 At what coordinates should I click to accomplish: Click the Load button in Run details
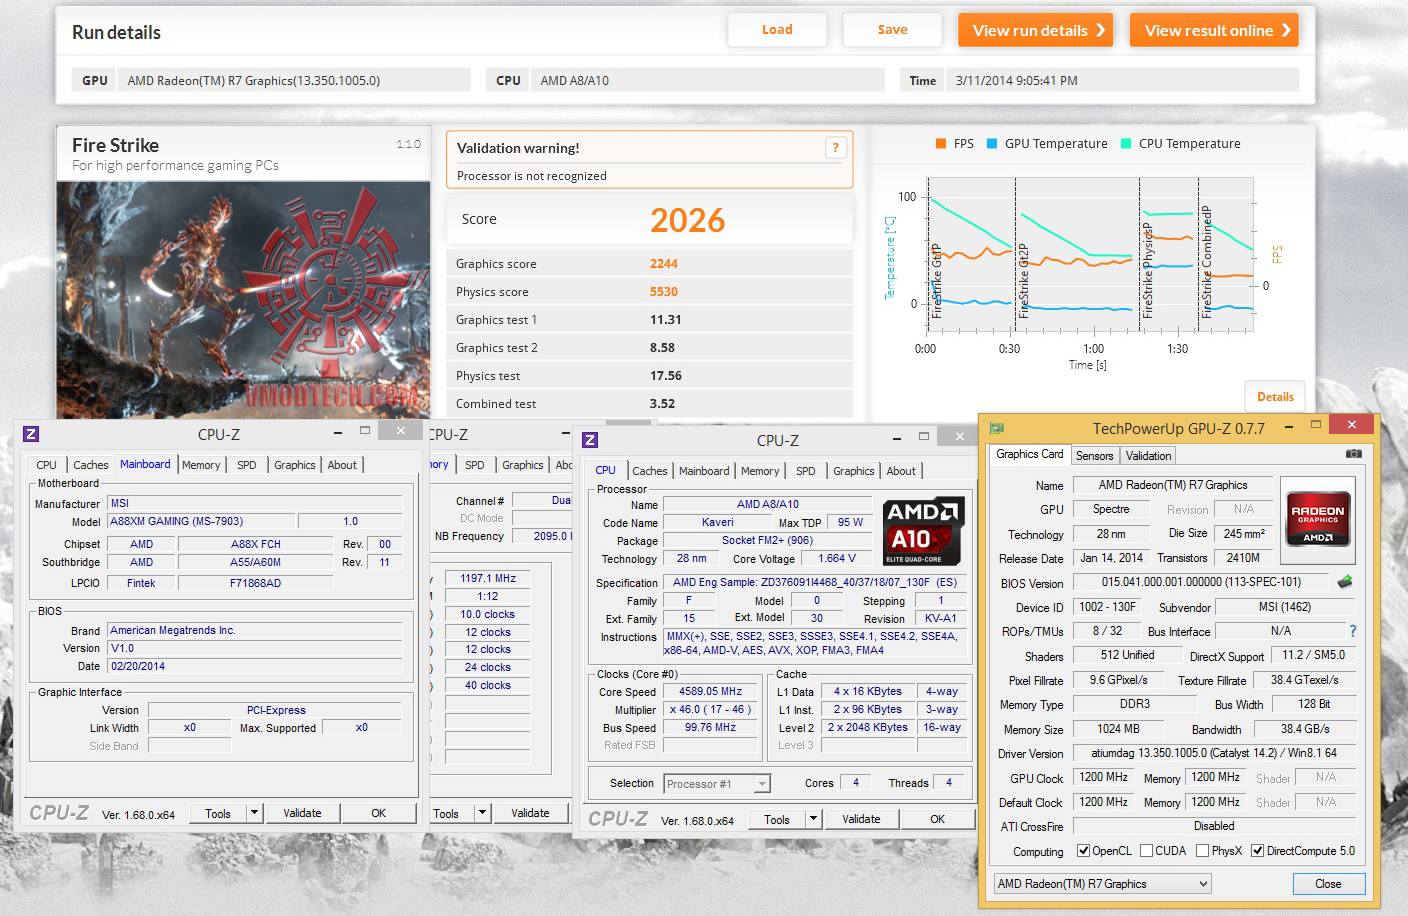777,30
